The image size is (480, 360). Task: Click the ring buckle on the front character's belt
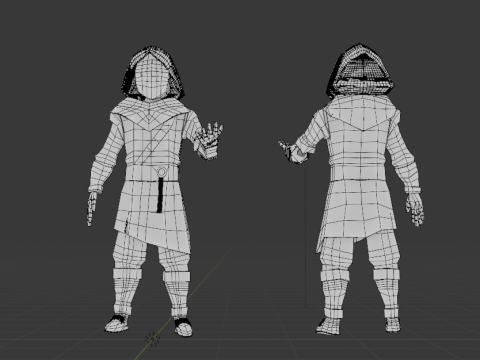tap(161, 172)
